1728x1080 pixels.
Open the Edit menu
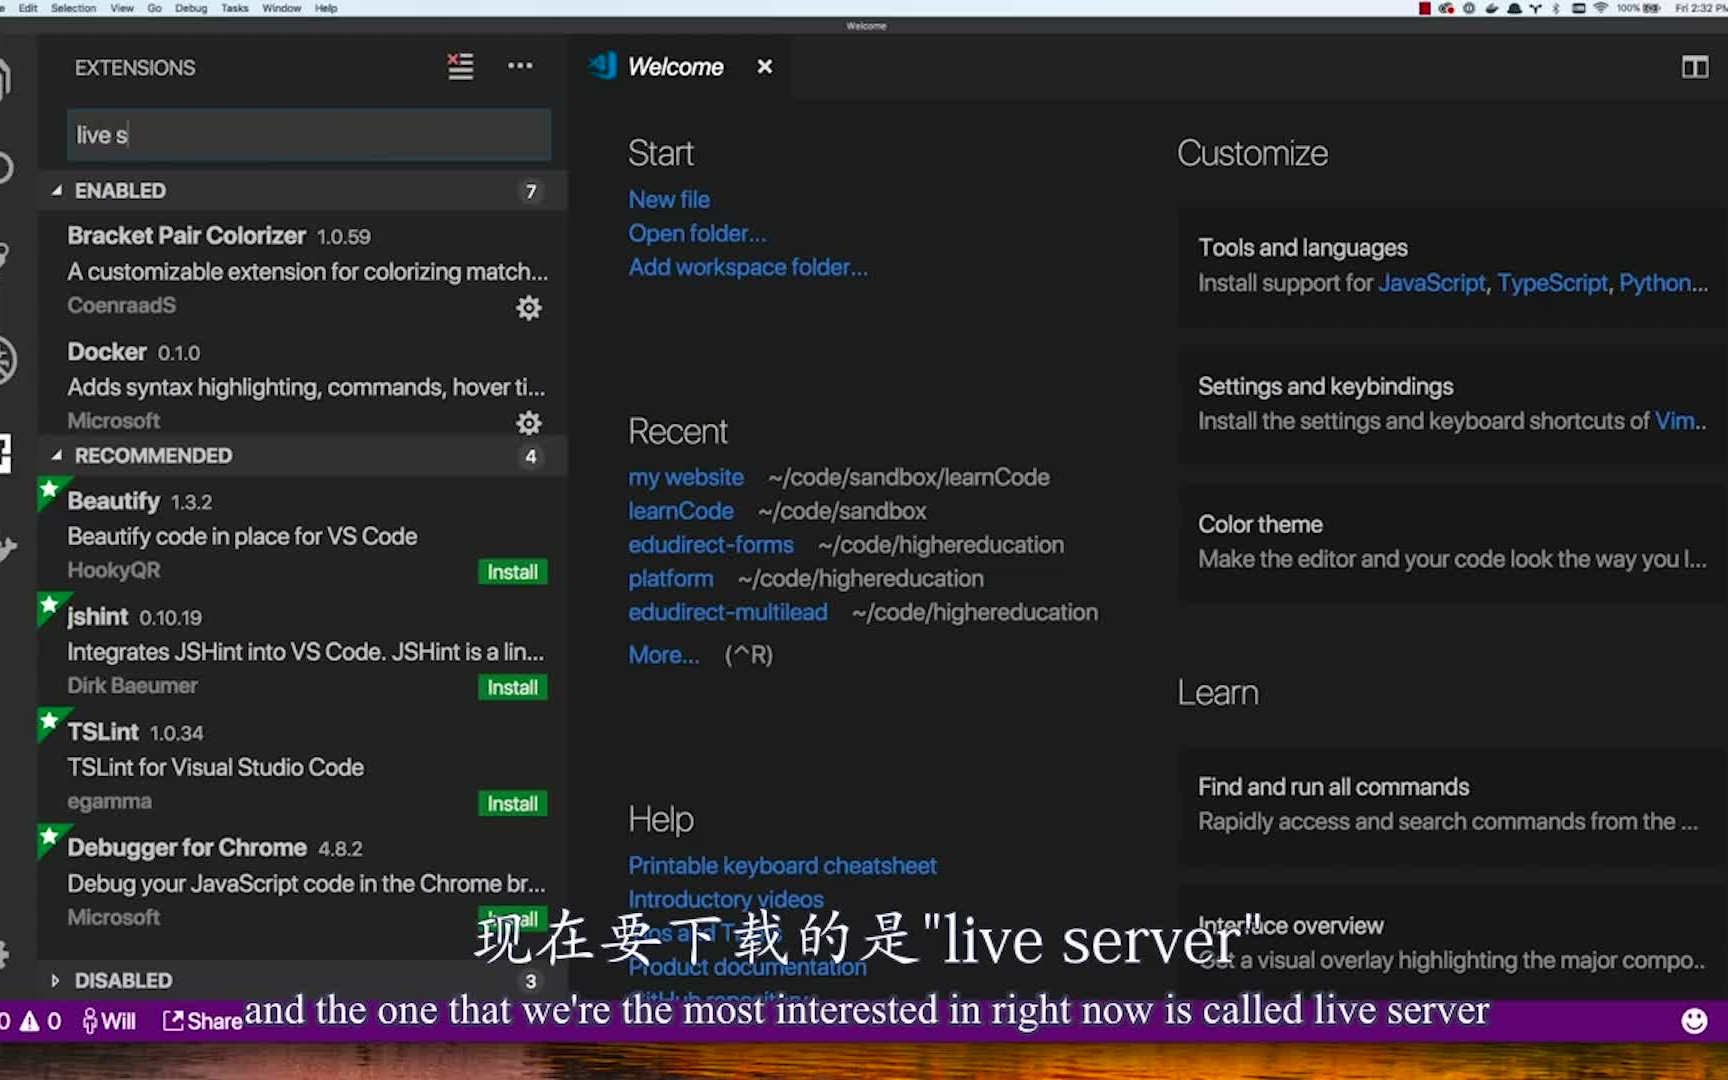28,8
